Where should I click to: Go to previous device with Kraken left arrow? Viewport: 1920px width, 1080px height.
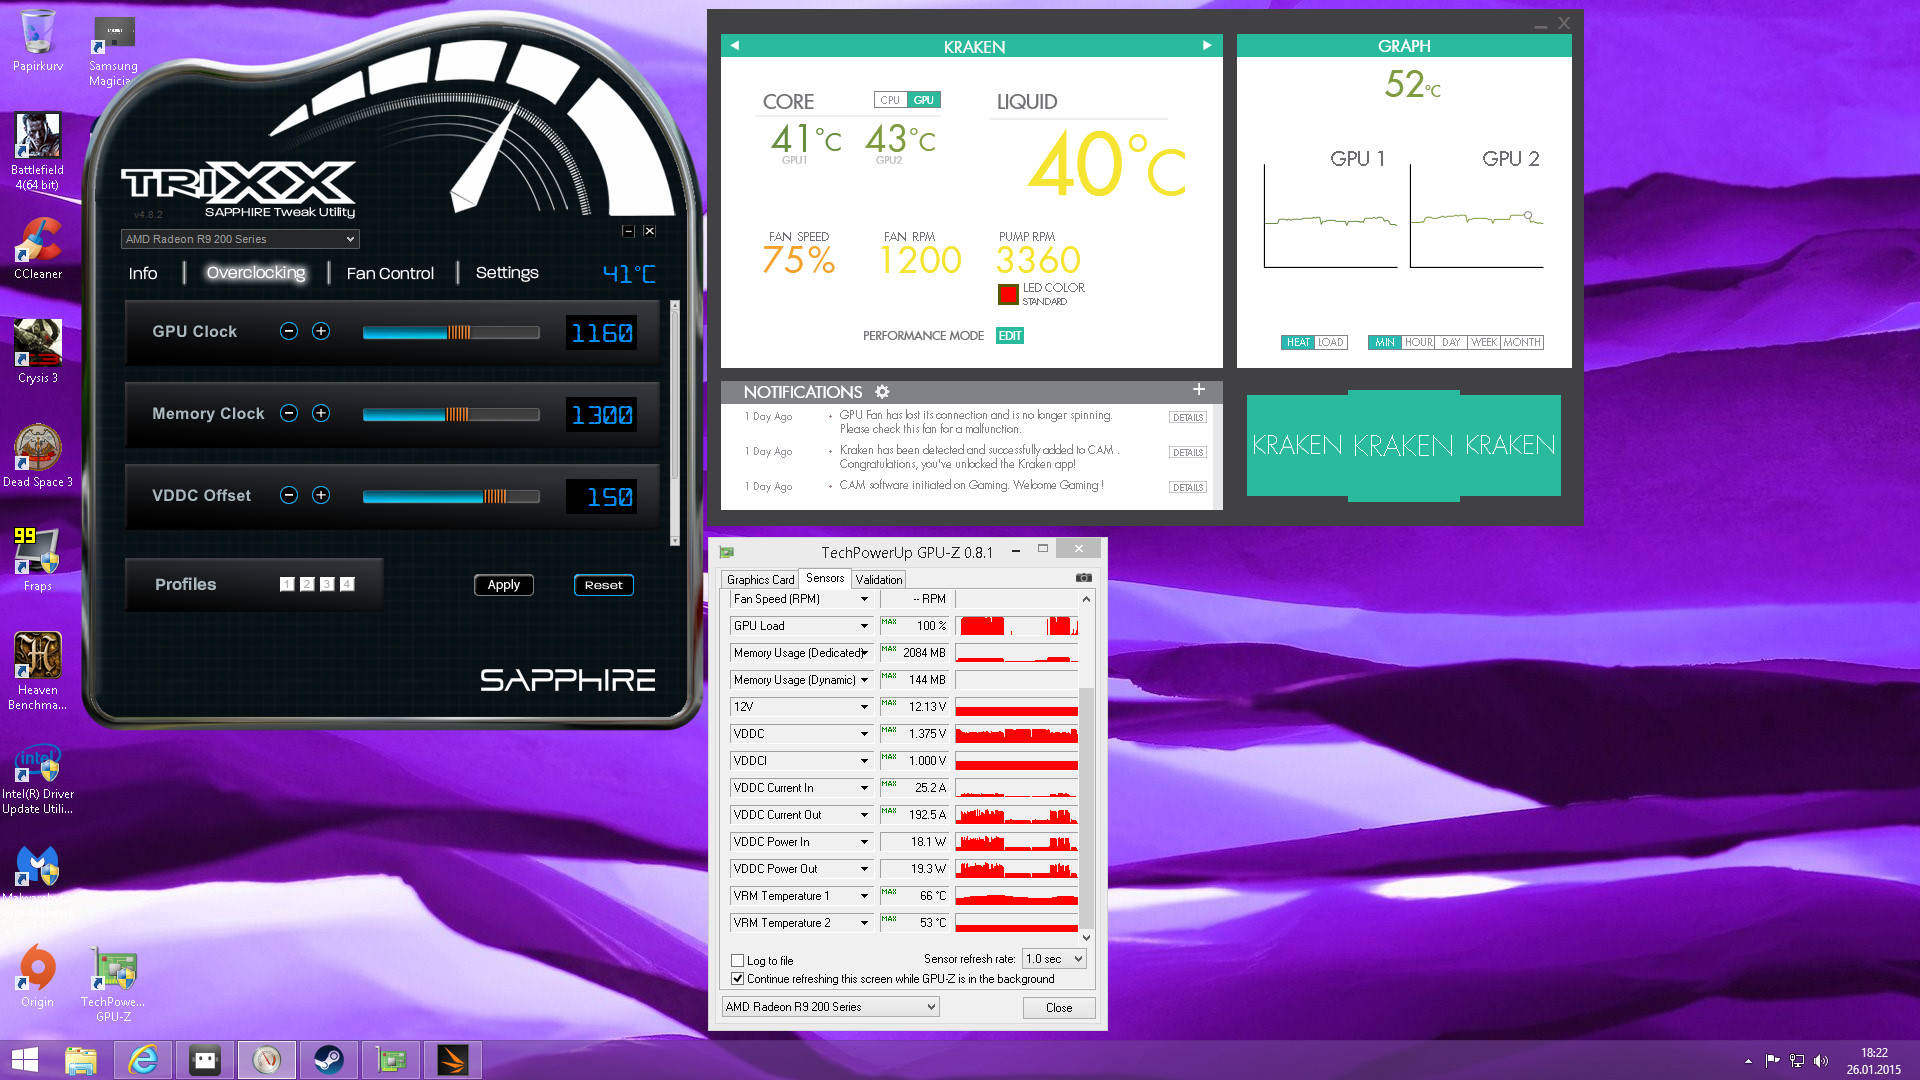pos(735,45)
